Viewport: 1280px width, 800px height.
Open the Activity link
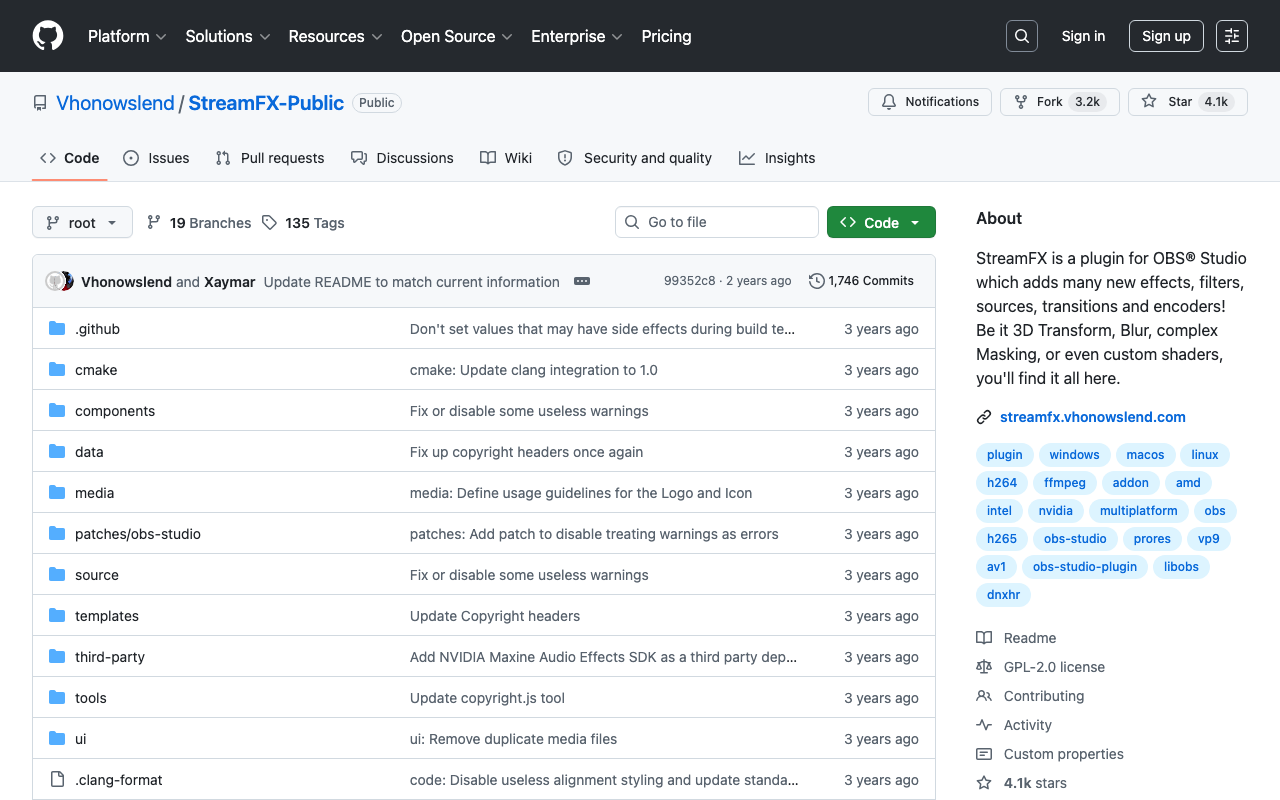tap(1014, 725)
